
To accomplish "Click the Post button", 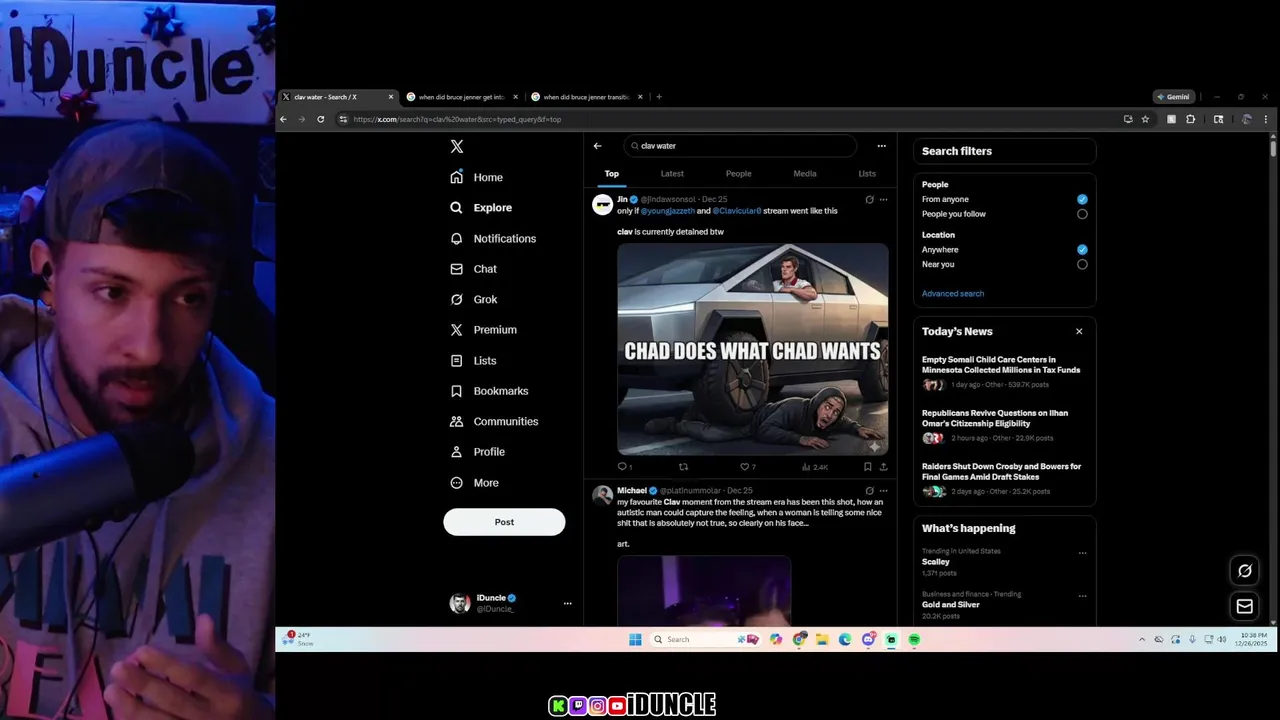I will [504, 521].
